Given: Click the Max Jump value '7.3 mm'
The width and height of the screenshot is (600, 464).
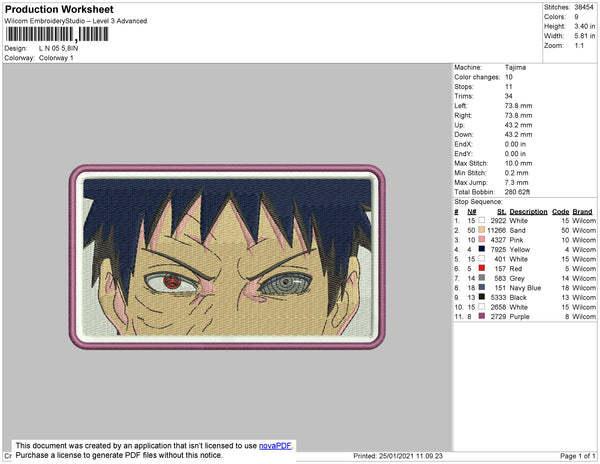Looking at the screenshot, I should (x=517, y=182).
